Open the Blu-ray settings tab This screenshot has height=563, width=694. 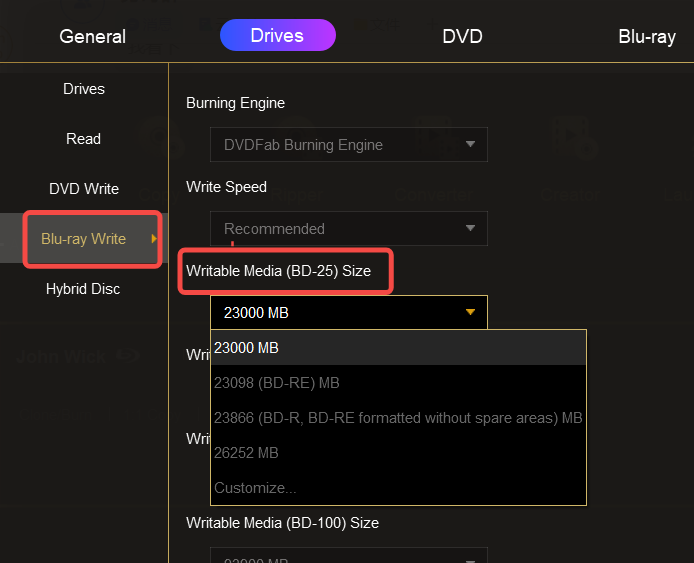click(x=647, y=37)
